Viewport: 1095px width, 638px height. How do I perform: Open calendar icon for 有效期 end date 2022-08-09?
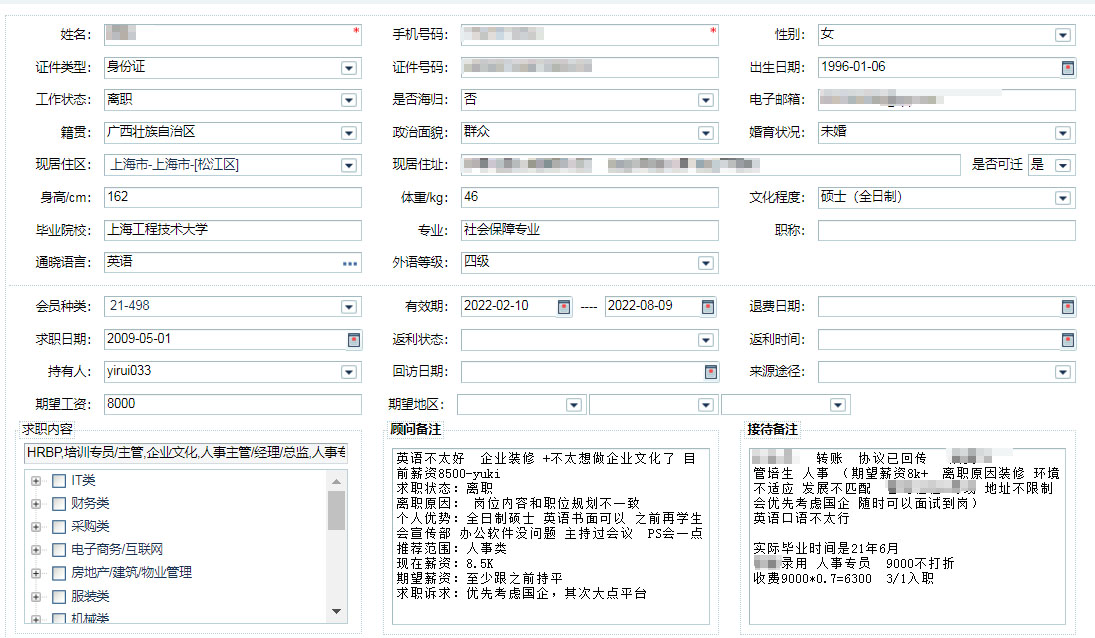(707, 307)
